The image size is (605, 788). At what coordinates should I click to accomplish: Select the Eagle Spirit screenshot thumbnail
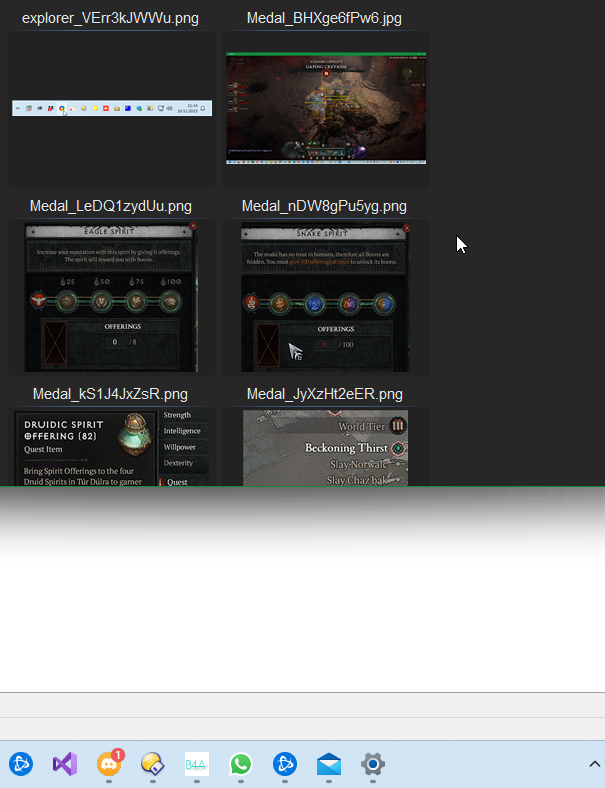click(110, 297)
